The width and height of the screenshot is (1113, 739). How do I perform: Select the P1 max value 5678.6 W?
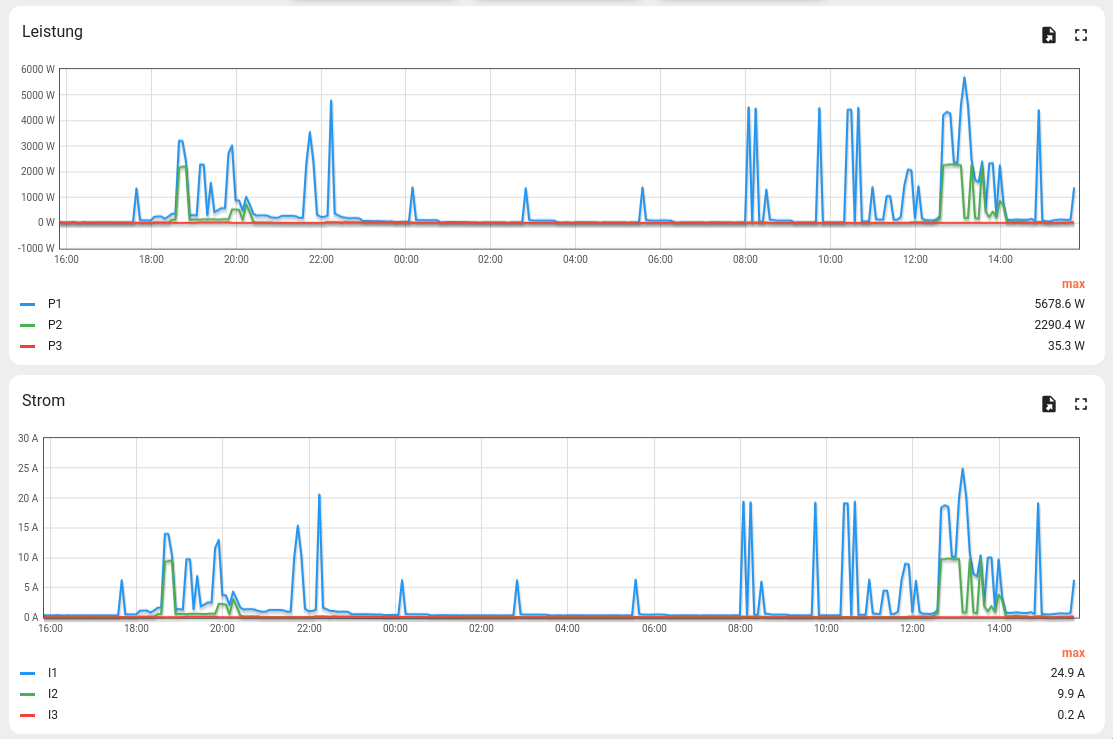(1059, 303)
